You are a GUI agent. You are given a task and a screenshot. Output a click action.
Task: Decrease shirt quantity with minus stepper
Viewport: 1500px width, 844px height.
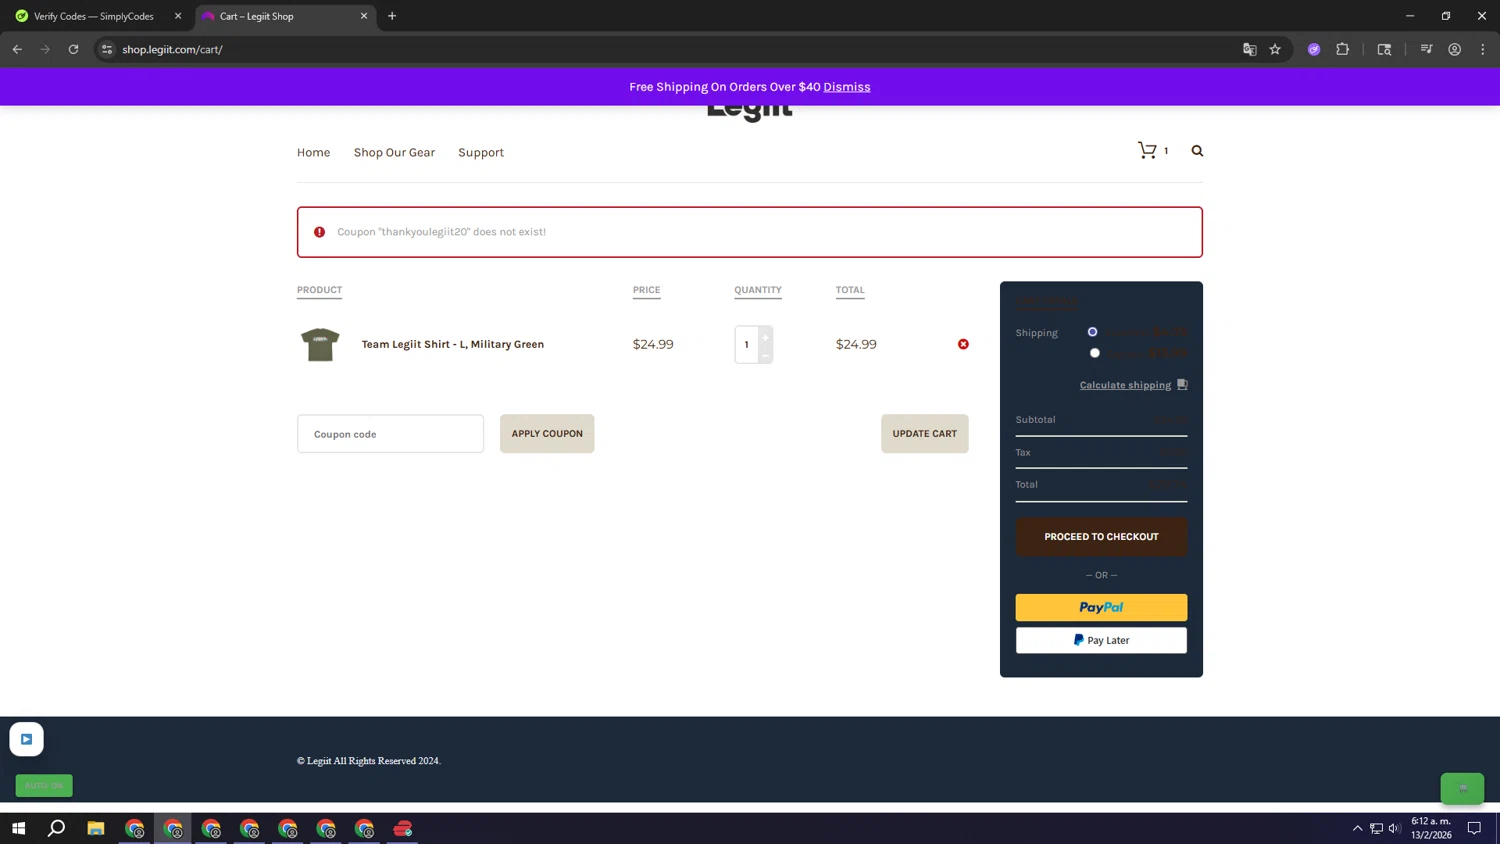pyautogui.click(x=765, y=355)
